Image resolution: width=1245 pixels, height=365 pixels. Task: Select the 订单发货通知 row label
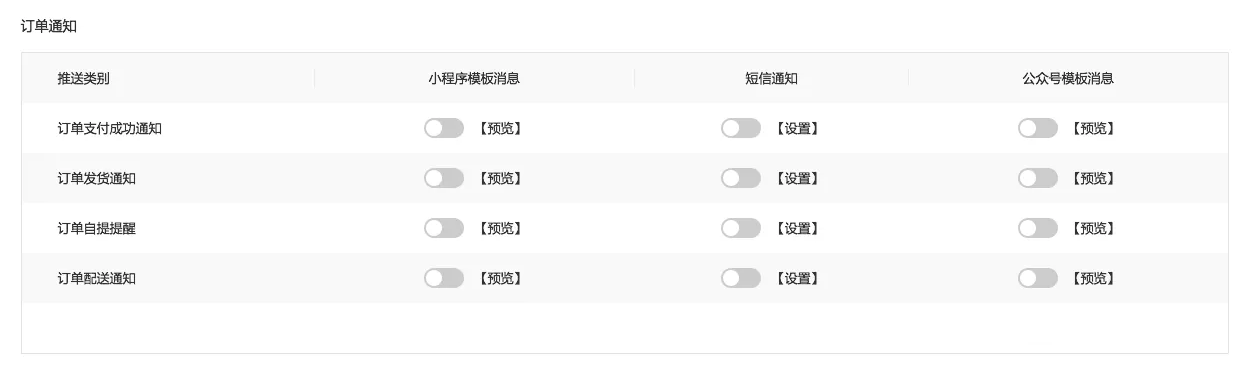tap(97, 178)
